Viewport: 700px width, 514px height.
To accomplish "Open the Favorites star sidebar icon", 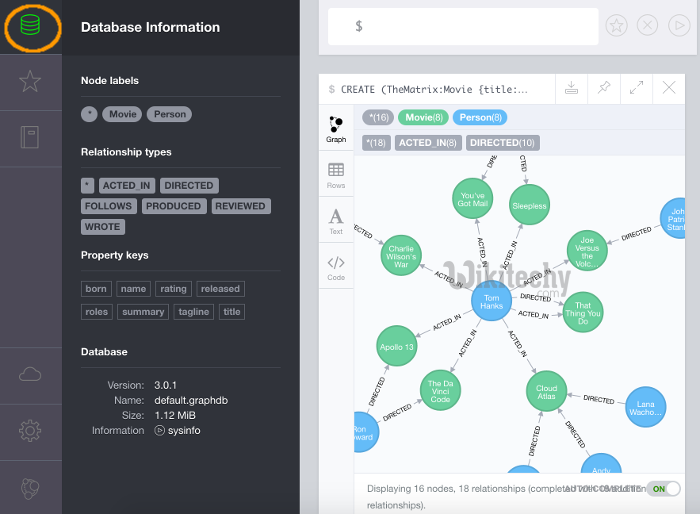I will 30,82.
